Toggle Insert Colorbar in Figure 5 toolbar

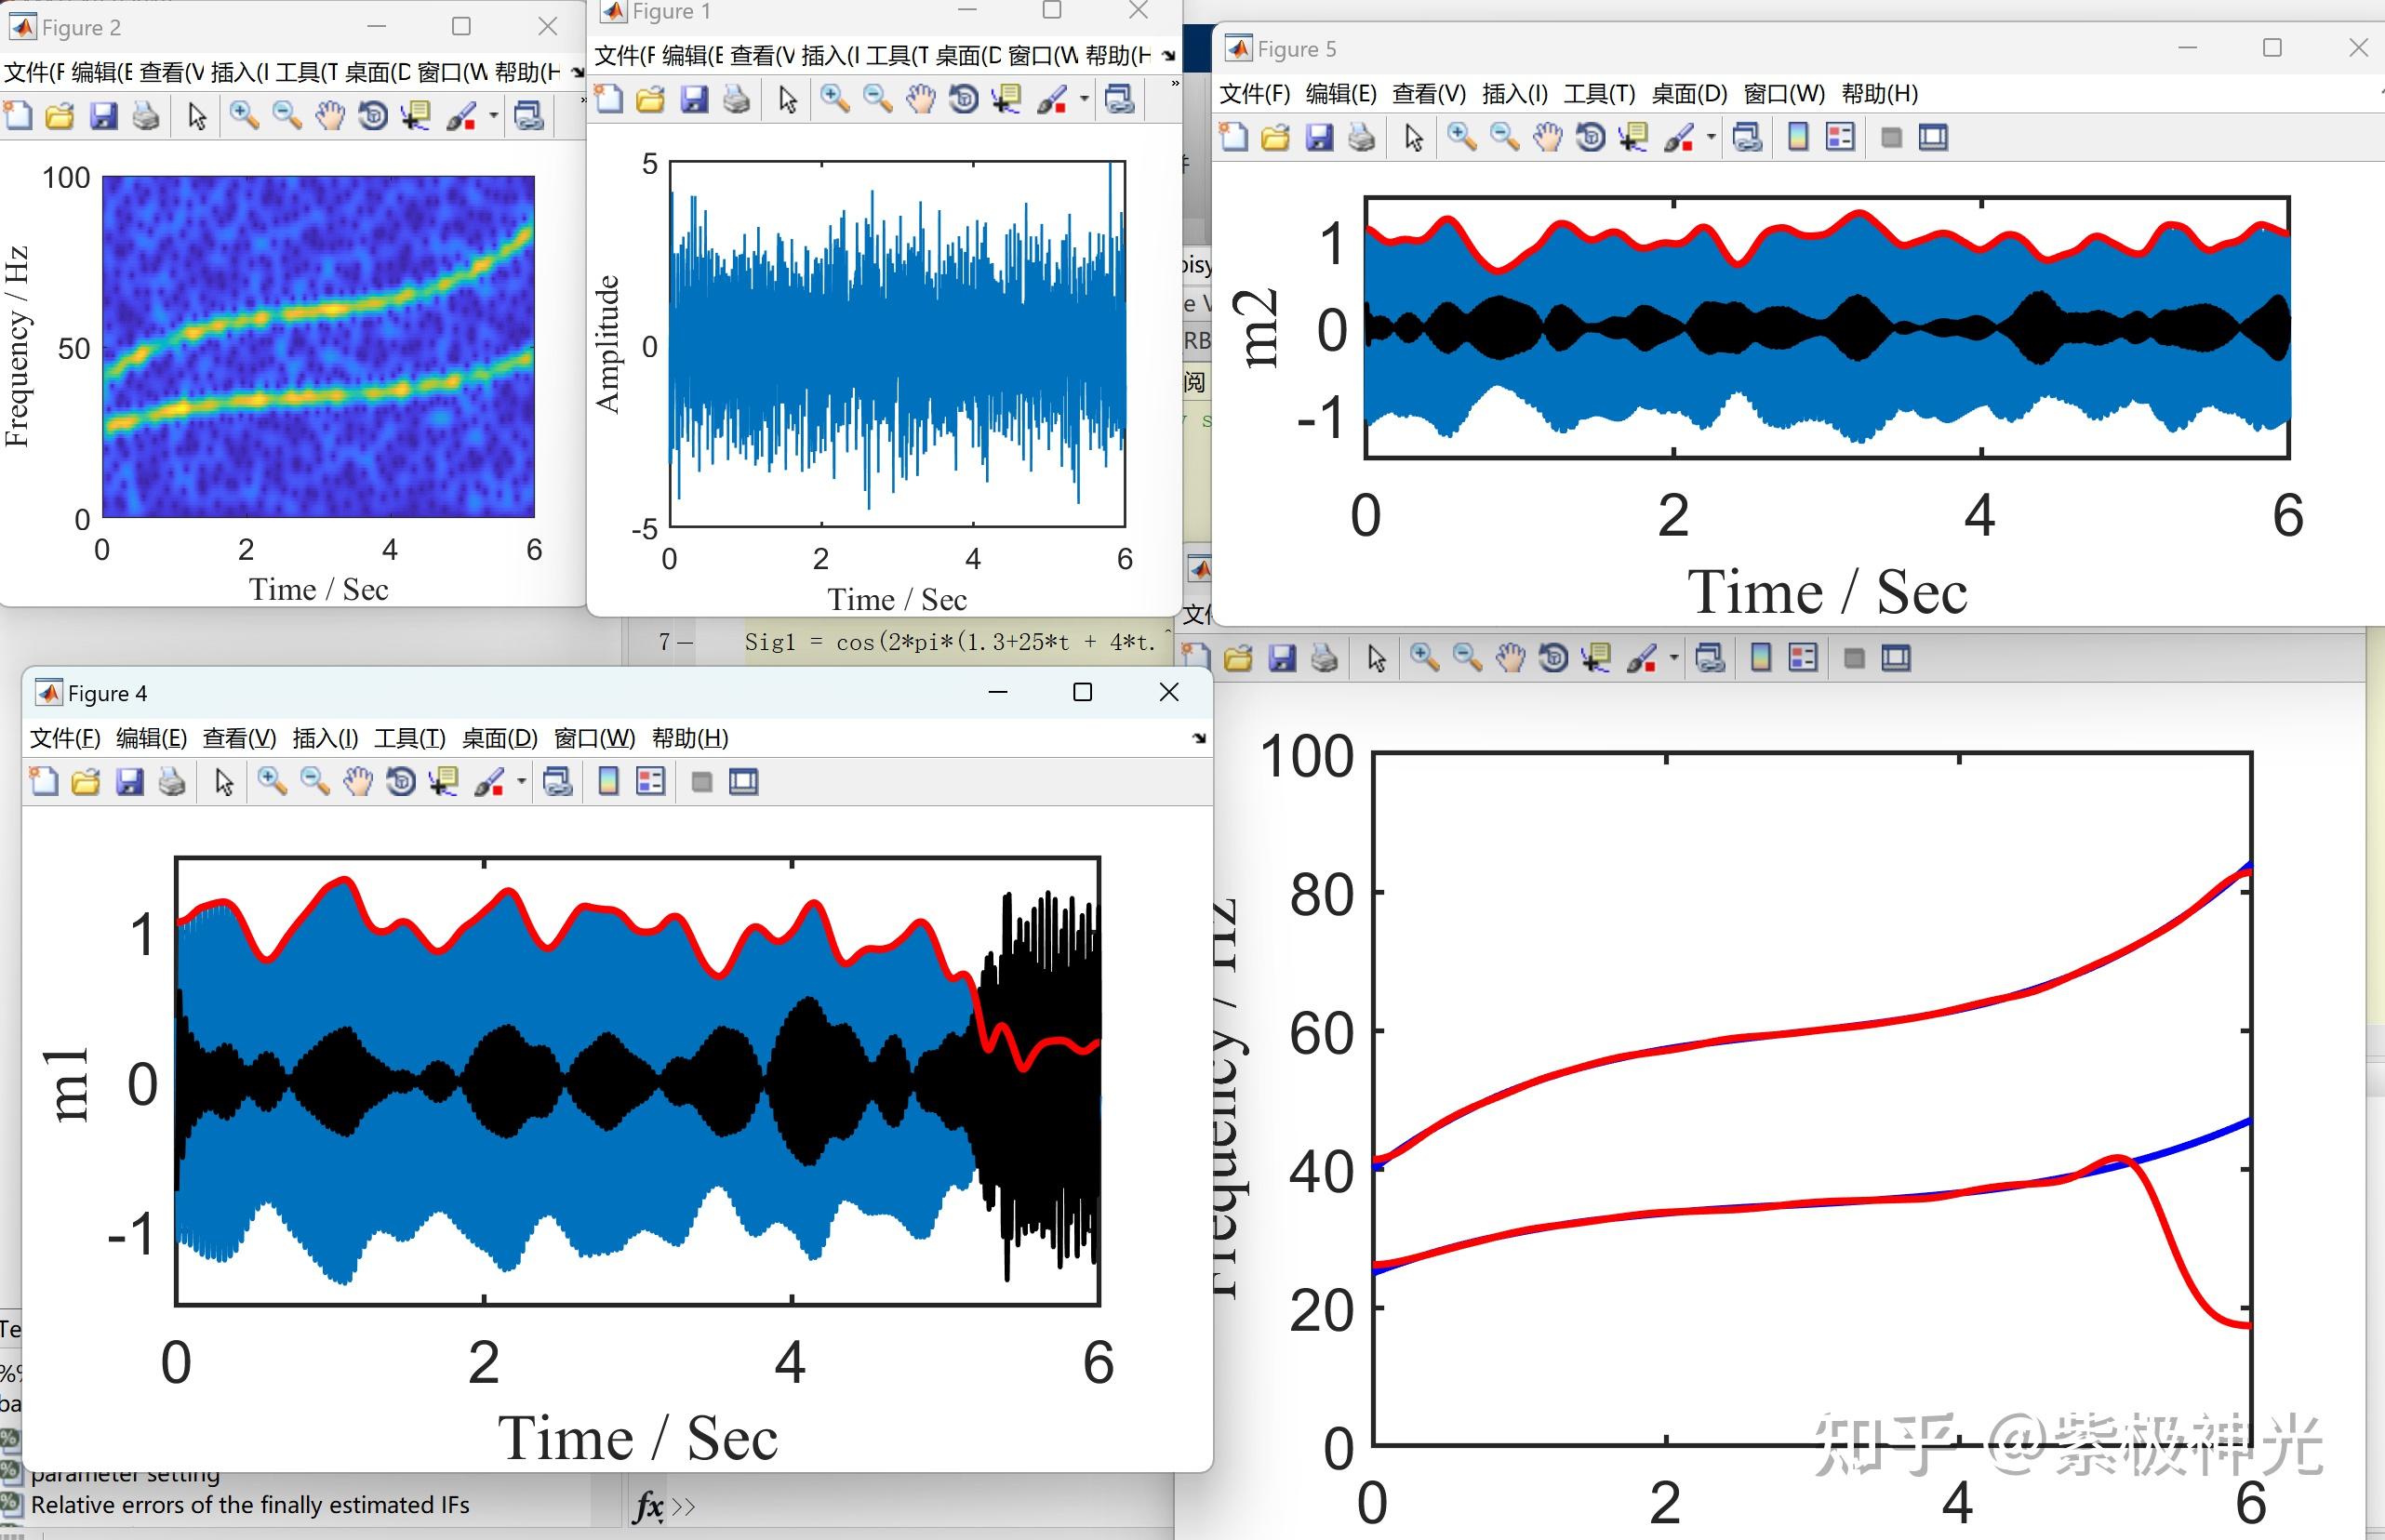coord(1797,137)
